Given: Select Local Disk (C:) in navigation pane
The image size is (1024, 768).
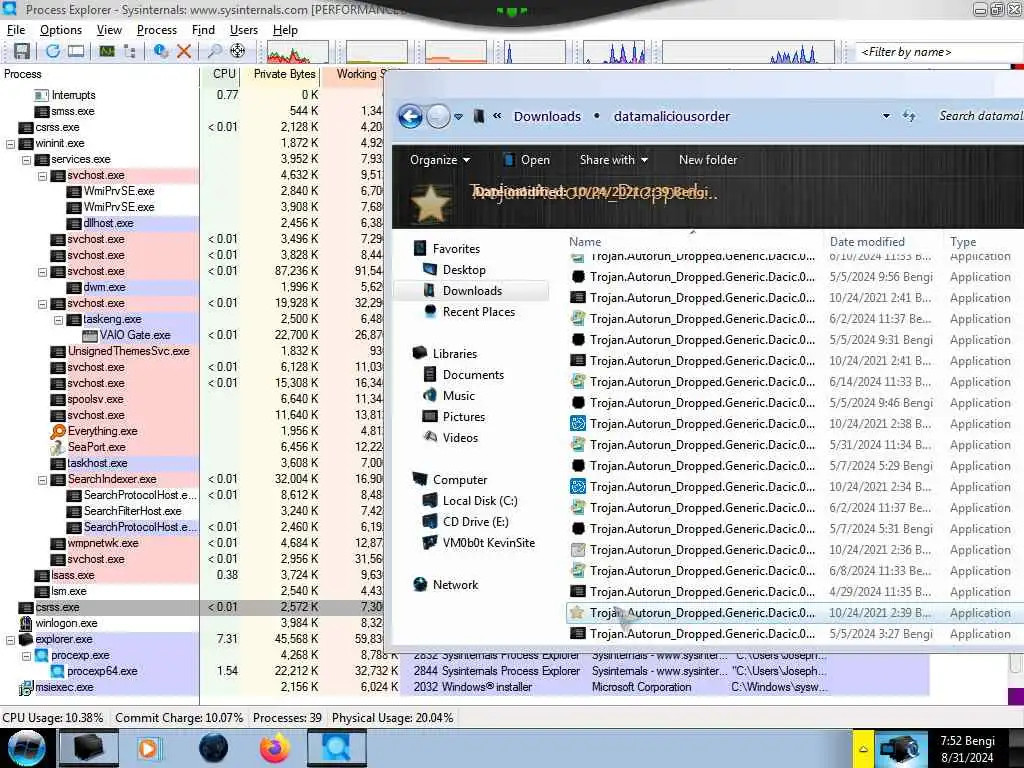Looking at the screenshot, I should pos(479,501).
